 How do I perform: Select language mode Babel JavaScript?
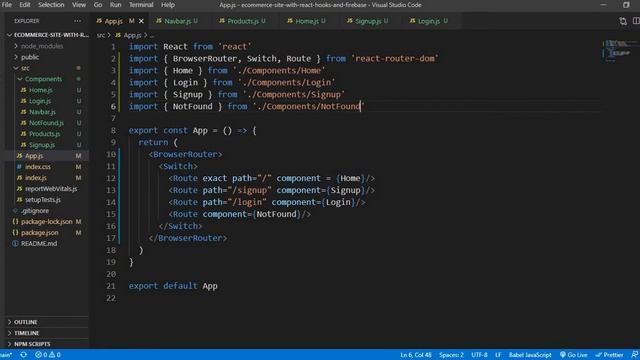[x=530, y=355]
